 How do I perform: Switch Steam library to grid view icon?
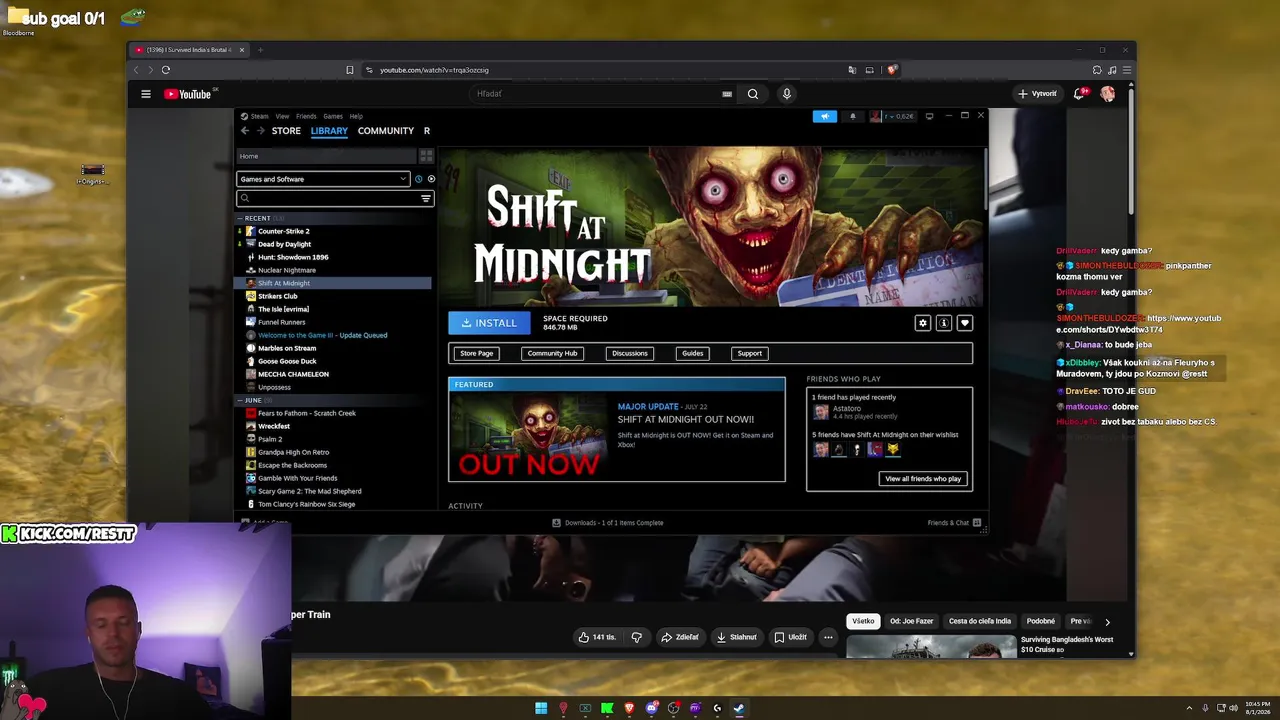(426, 156)
